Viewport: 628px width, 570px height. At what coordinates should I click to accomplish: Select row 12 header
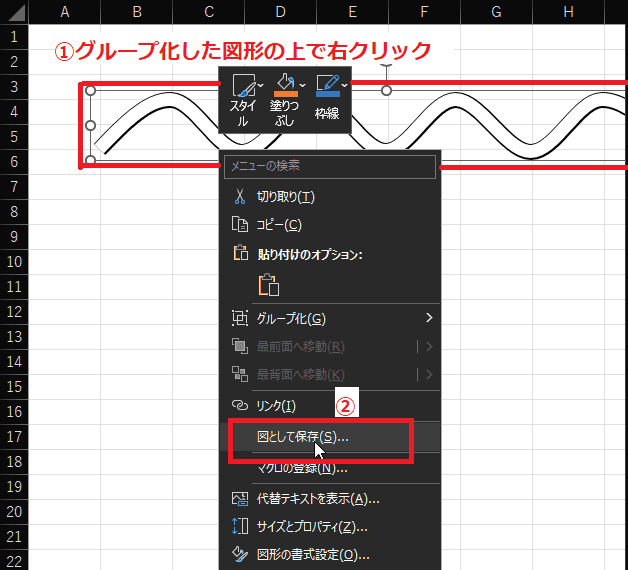coord(14,311)
